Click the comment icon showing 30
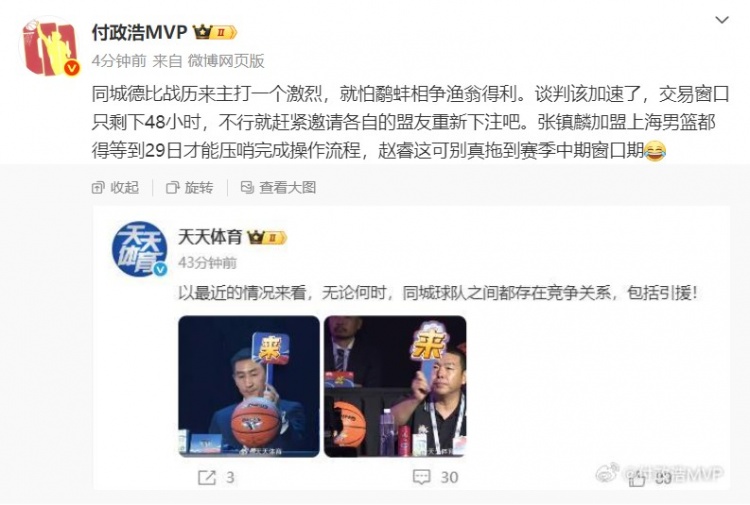 [x=421, y=477]
